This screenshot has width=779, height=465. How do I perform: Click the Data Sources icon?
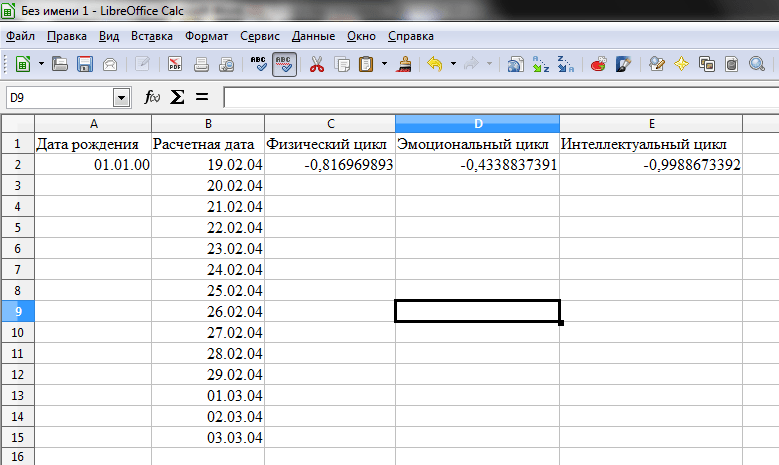coord(731,64)
